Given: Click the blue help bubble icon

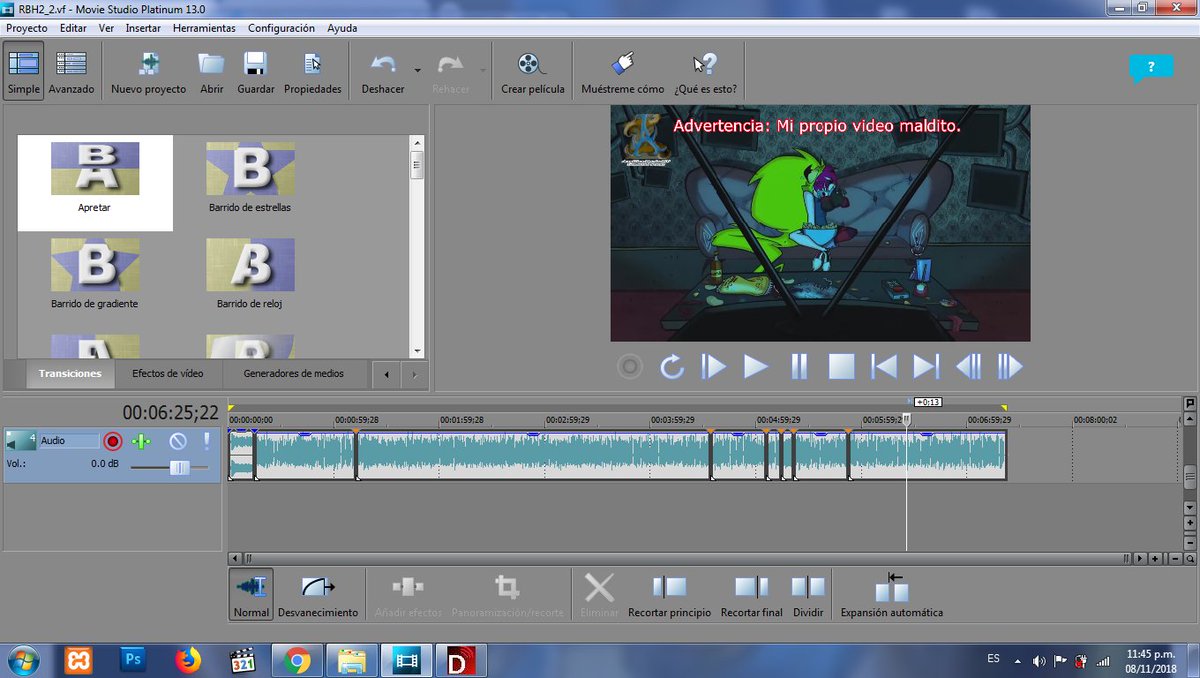Looking at the screenshot, I should click(1150, 68).
